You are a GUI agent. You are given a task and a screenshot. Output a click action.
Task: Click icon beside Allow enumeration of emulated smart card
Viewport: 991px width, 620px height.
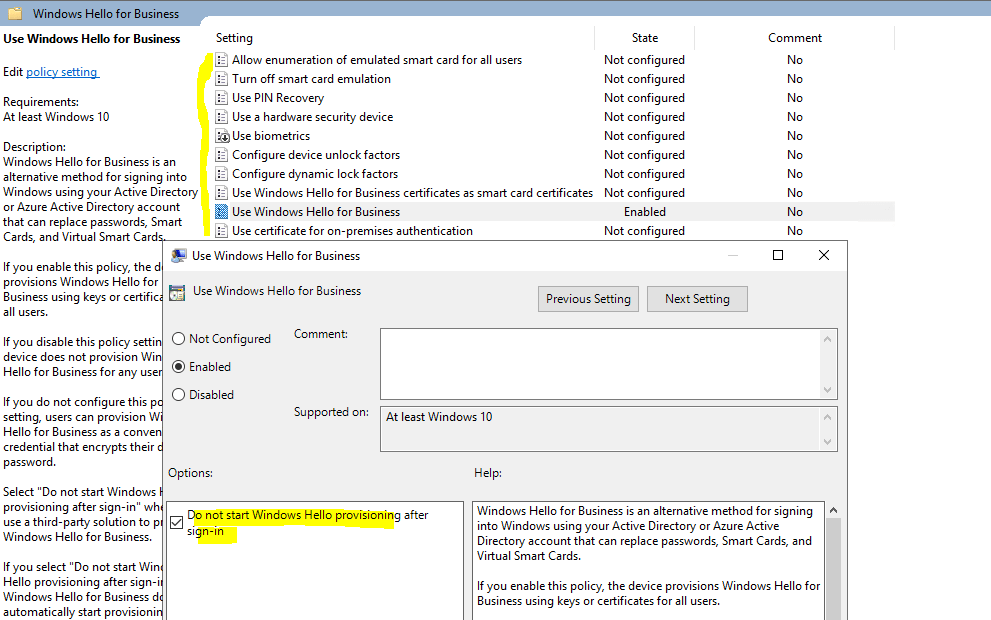coord(221,60)
